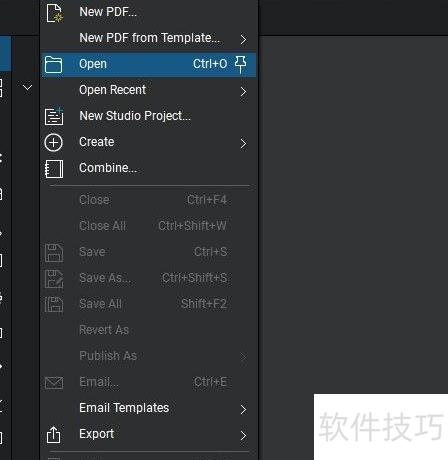448x460 pixels.
Task: Expand the Open Recent submenu arrow
Action: tap(243, 91)
